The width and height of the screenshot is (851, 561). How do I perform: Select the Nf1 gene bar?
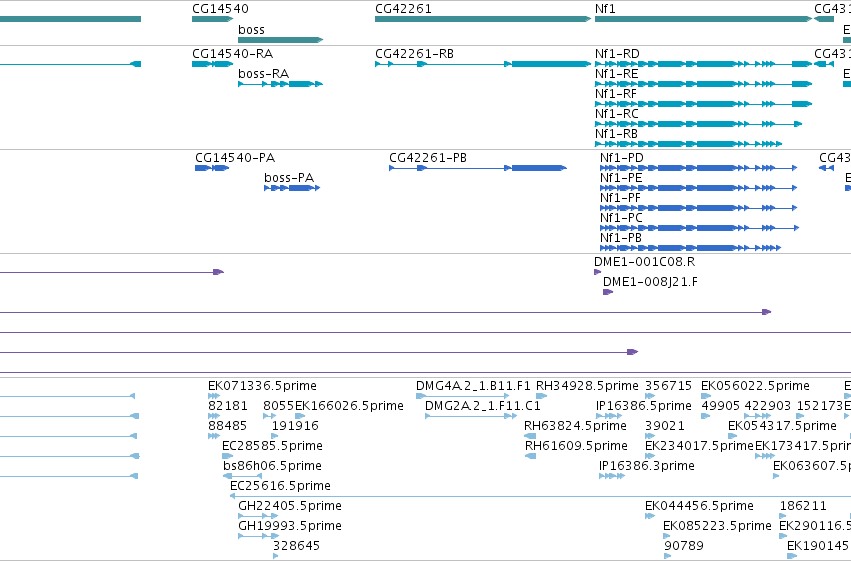click(x=703, y=19)
